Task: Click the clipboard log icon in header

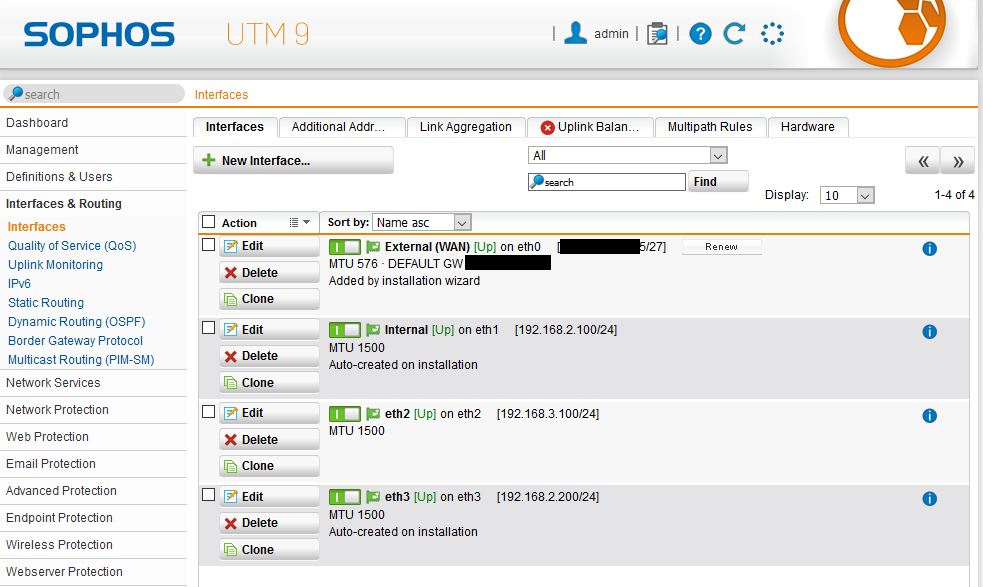Action: [x=657, y=34]
